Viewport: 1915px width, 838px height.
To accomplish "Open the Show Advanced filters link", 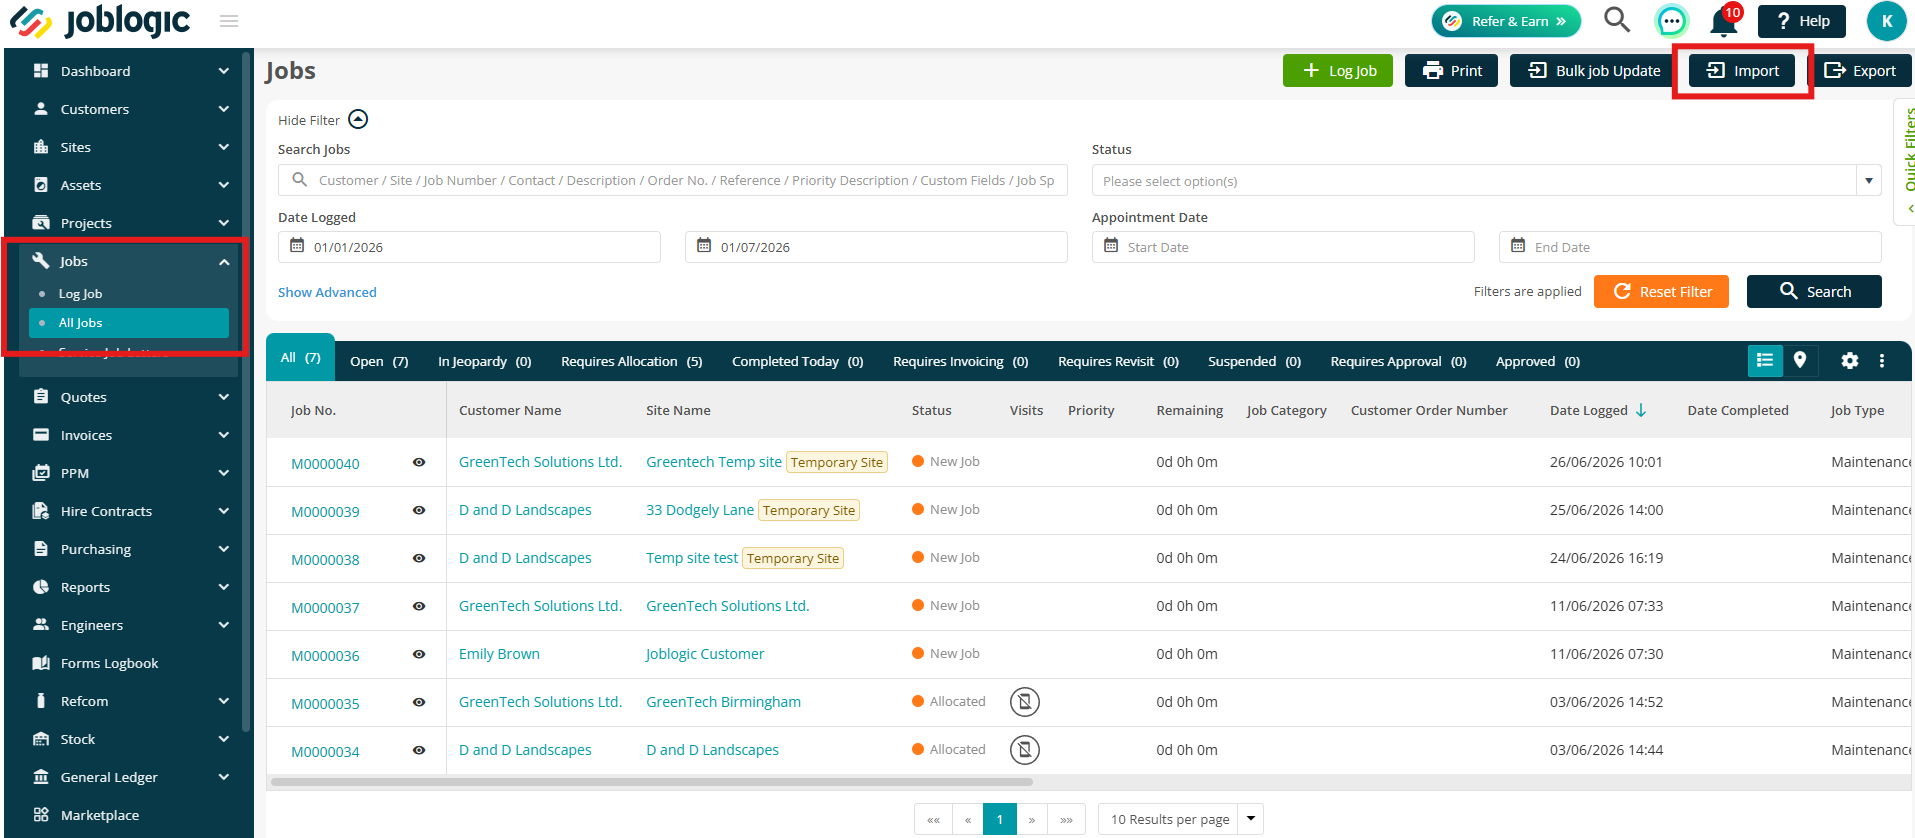I will 327,292.
